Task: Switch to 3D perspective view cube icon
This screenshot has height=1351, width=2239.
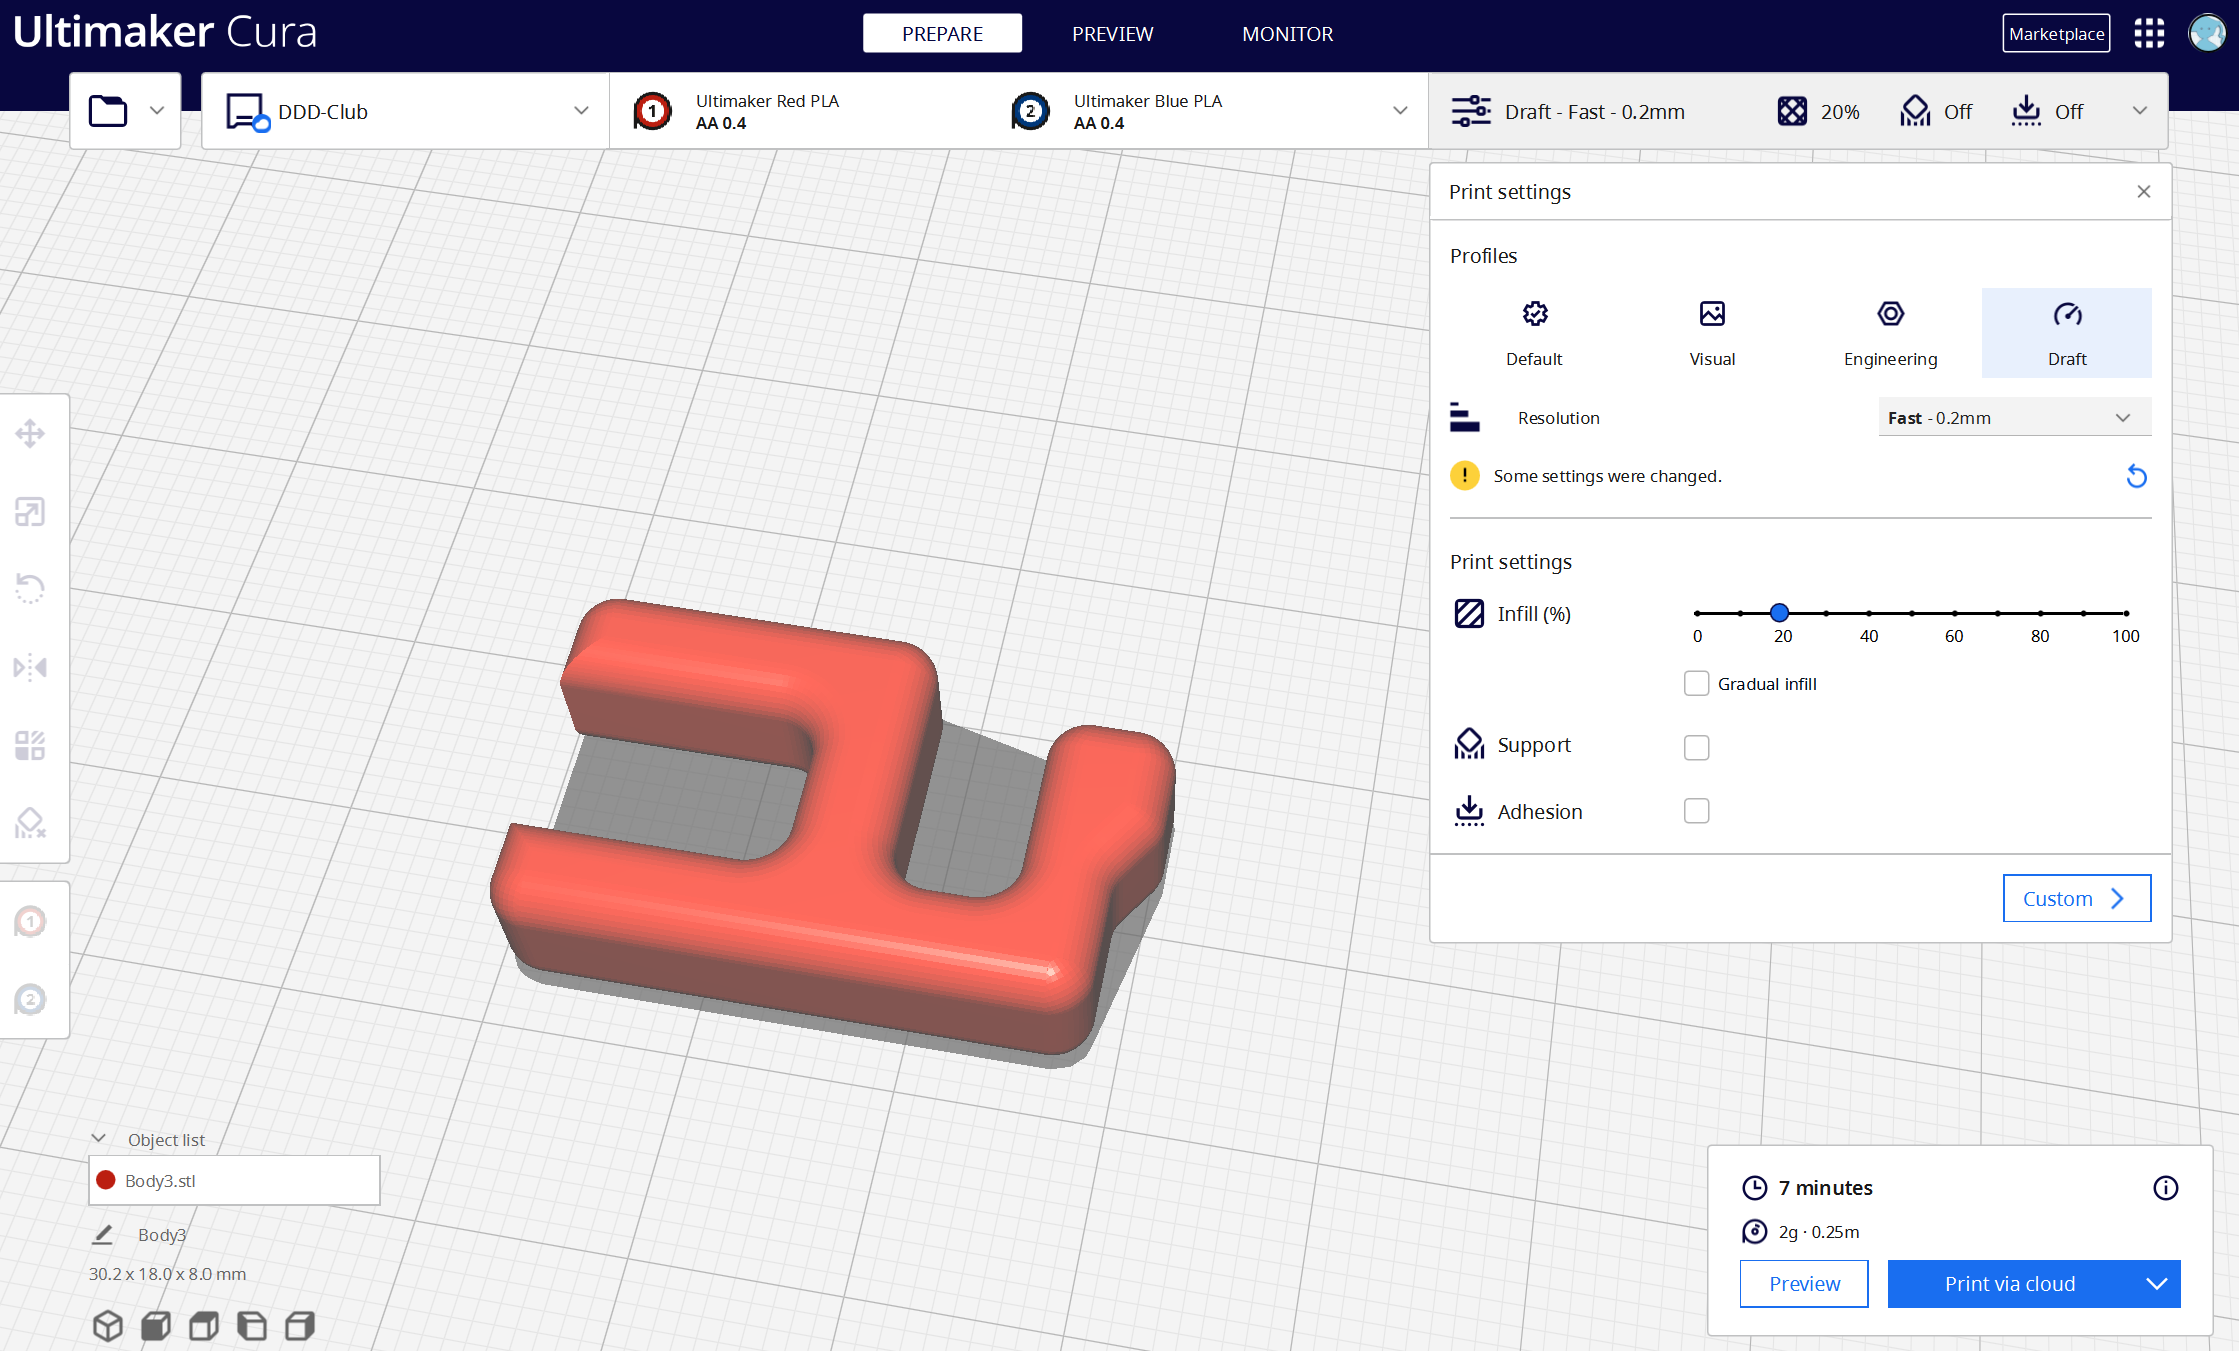Action: (x=107, y=1326)
